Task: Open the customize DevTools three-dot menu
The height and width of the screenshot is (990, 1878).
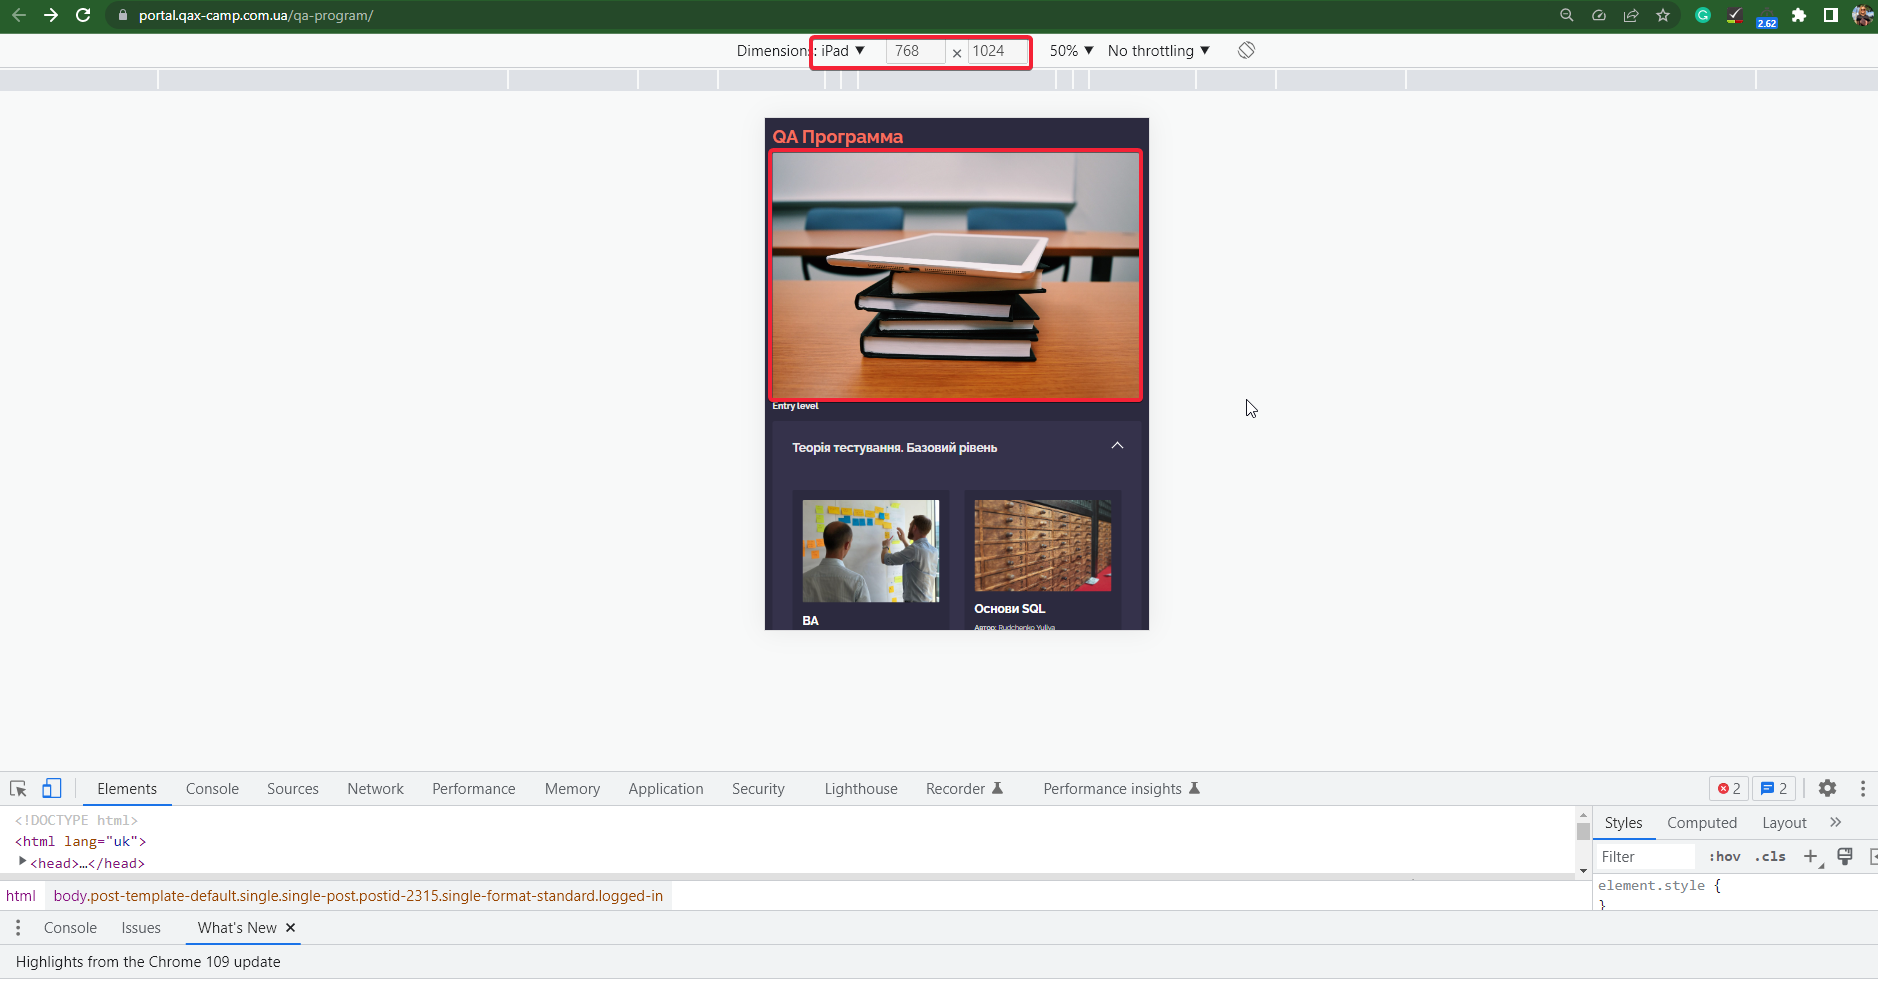Action: point(1864,789)
